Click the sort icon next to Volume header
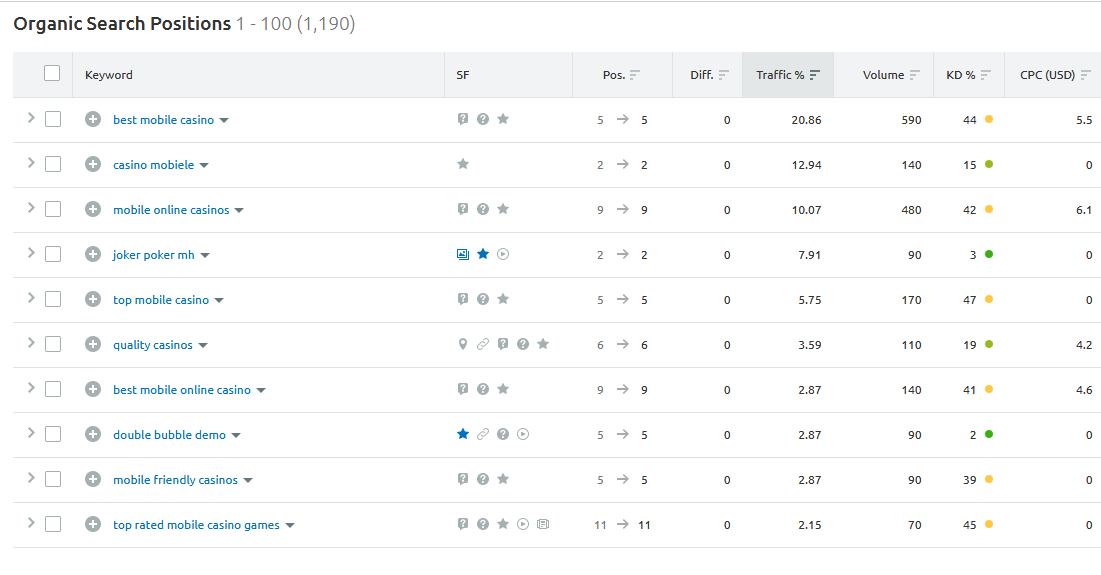The image size is (1101, 575). click(915, 75)
